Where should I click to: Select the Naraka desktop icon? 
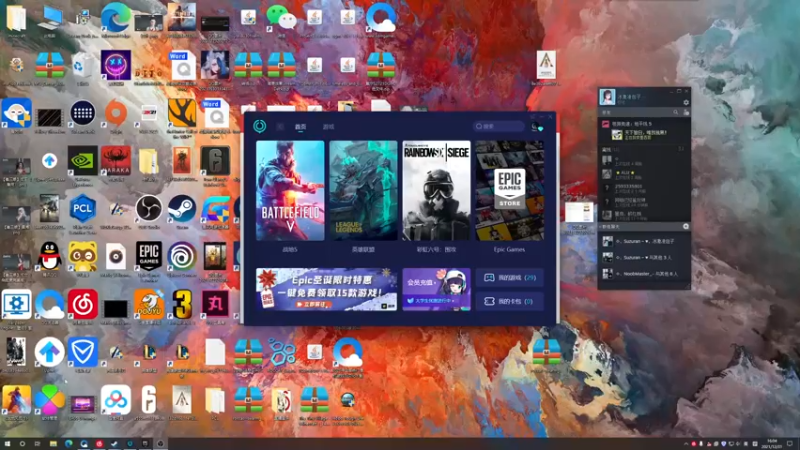click(x=116, y=164)
